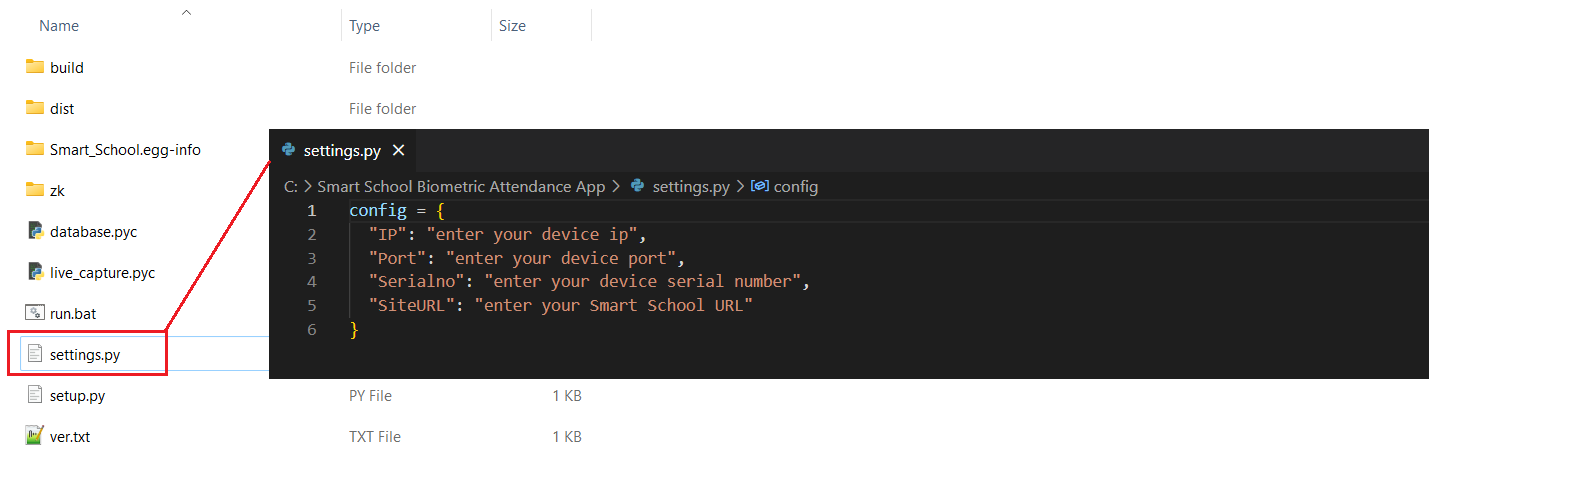Select the database.pyc Python file icon
The image size is (1592, 493).
pyautogui.click(x=35, y=231)
